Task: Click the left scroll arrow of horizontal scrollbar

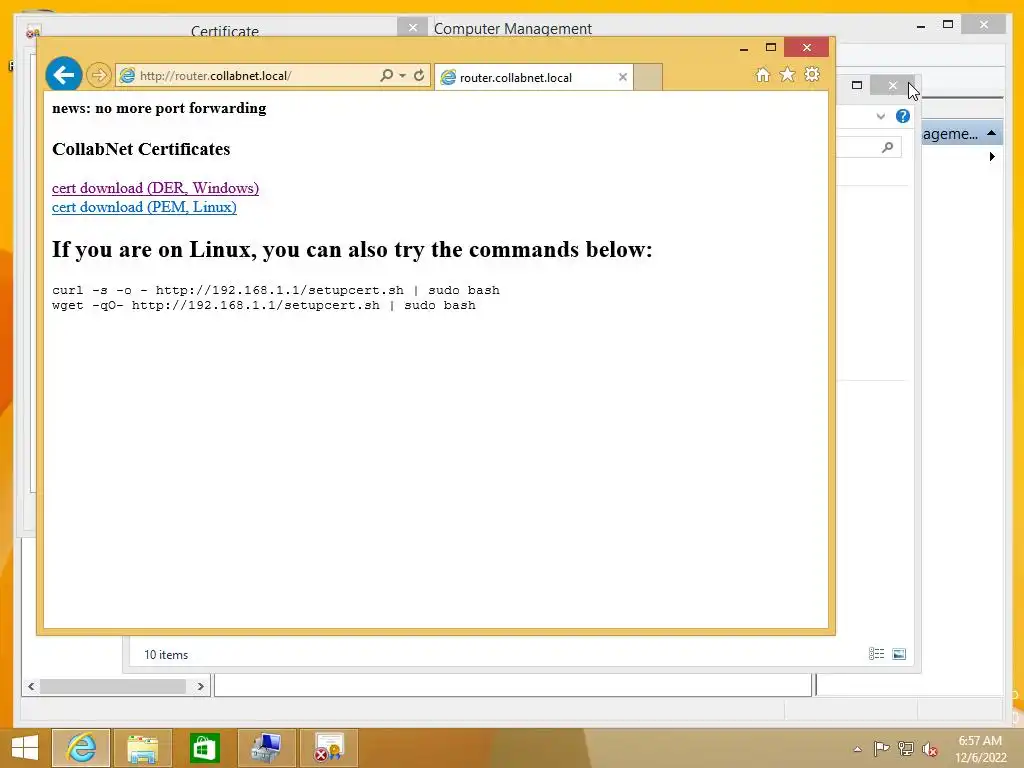Action: click(31, 686)
